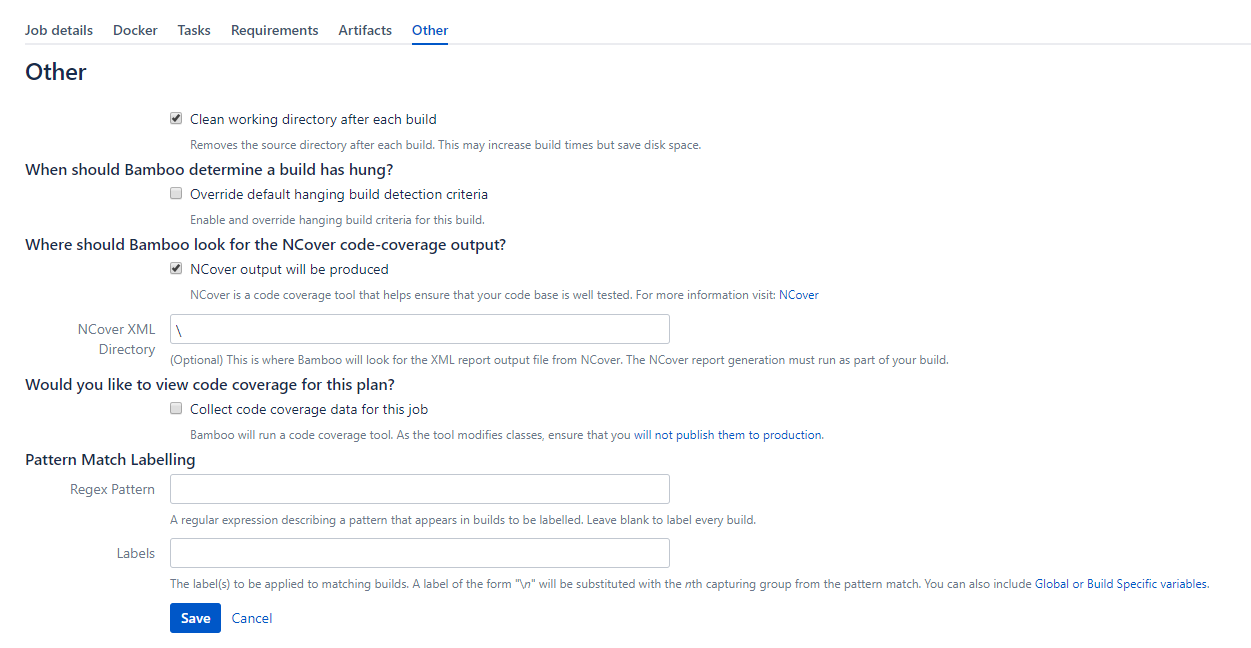Image resolution: width=1251 pixels, height=648 pixels.
Task: Click the 'NCover XML Directory' field label text
Action: click(116, 339)
